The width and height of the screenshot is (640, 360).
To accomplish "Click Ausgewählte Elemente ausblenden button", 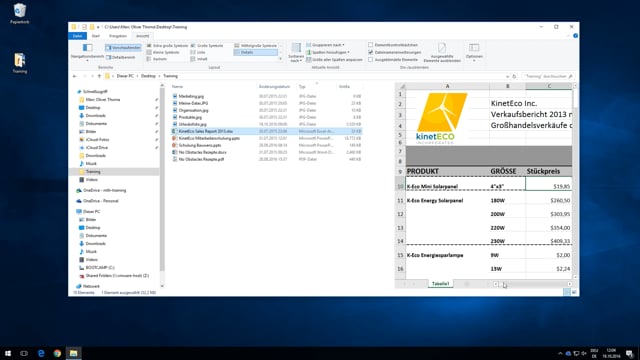I will pos(442,52).
